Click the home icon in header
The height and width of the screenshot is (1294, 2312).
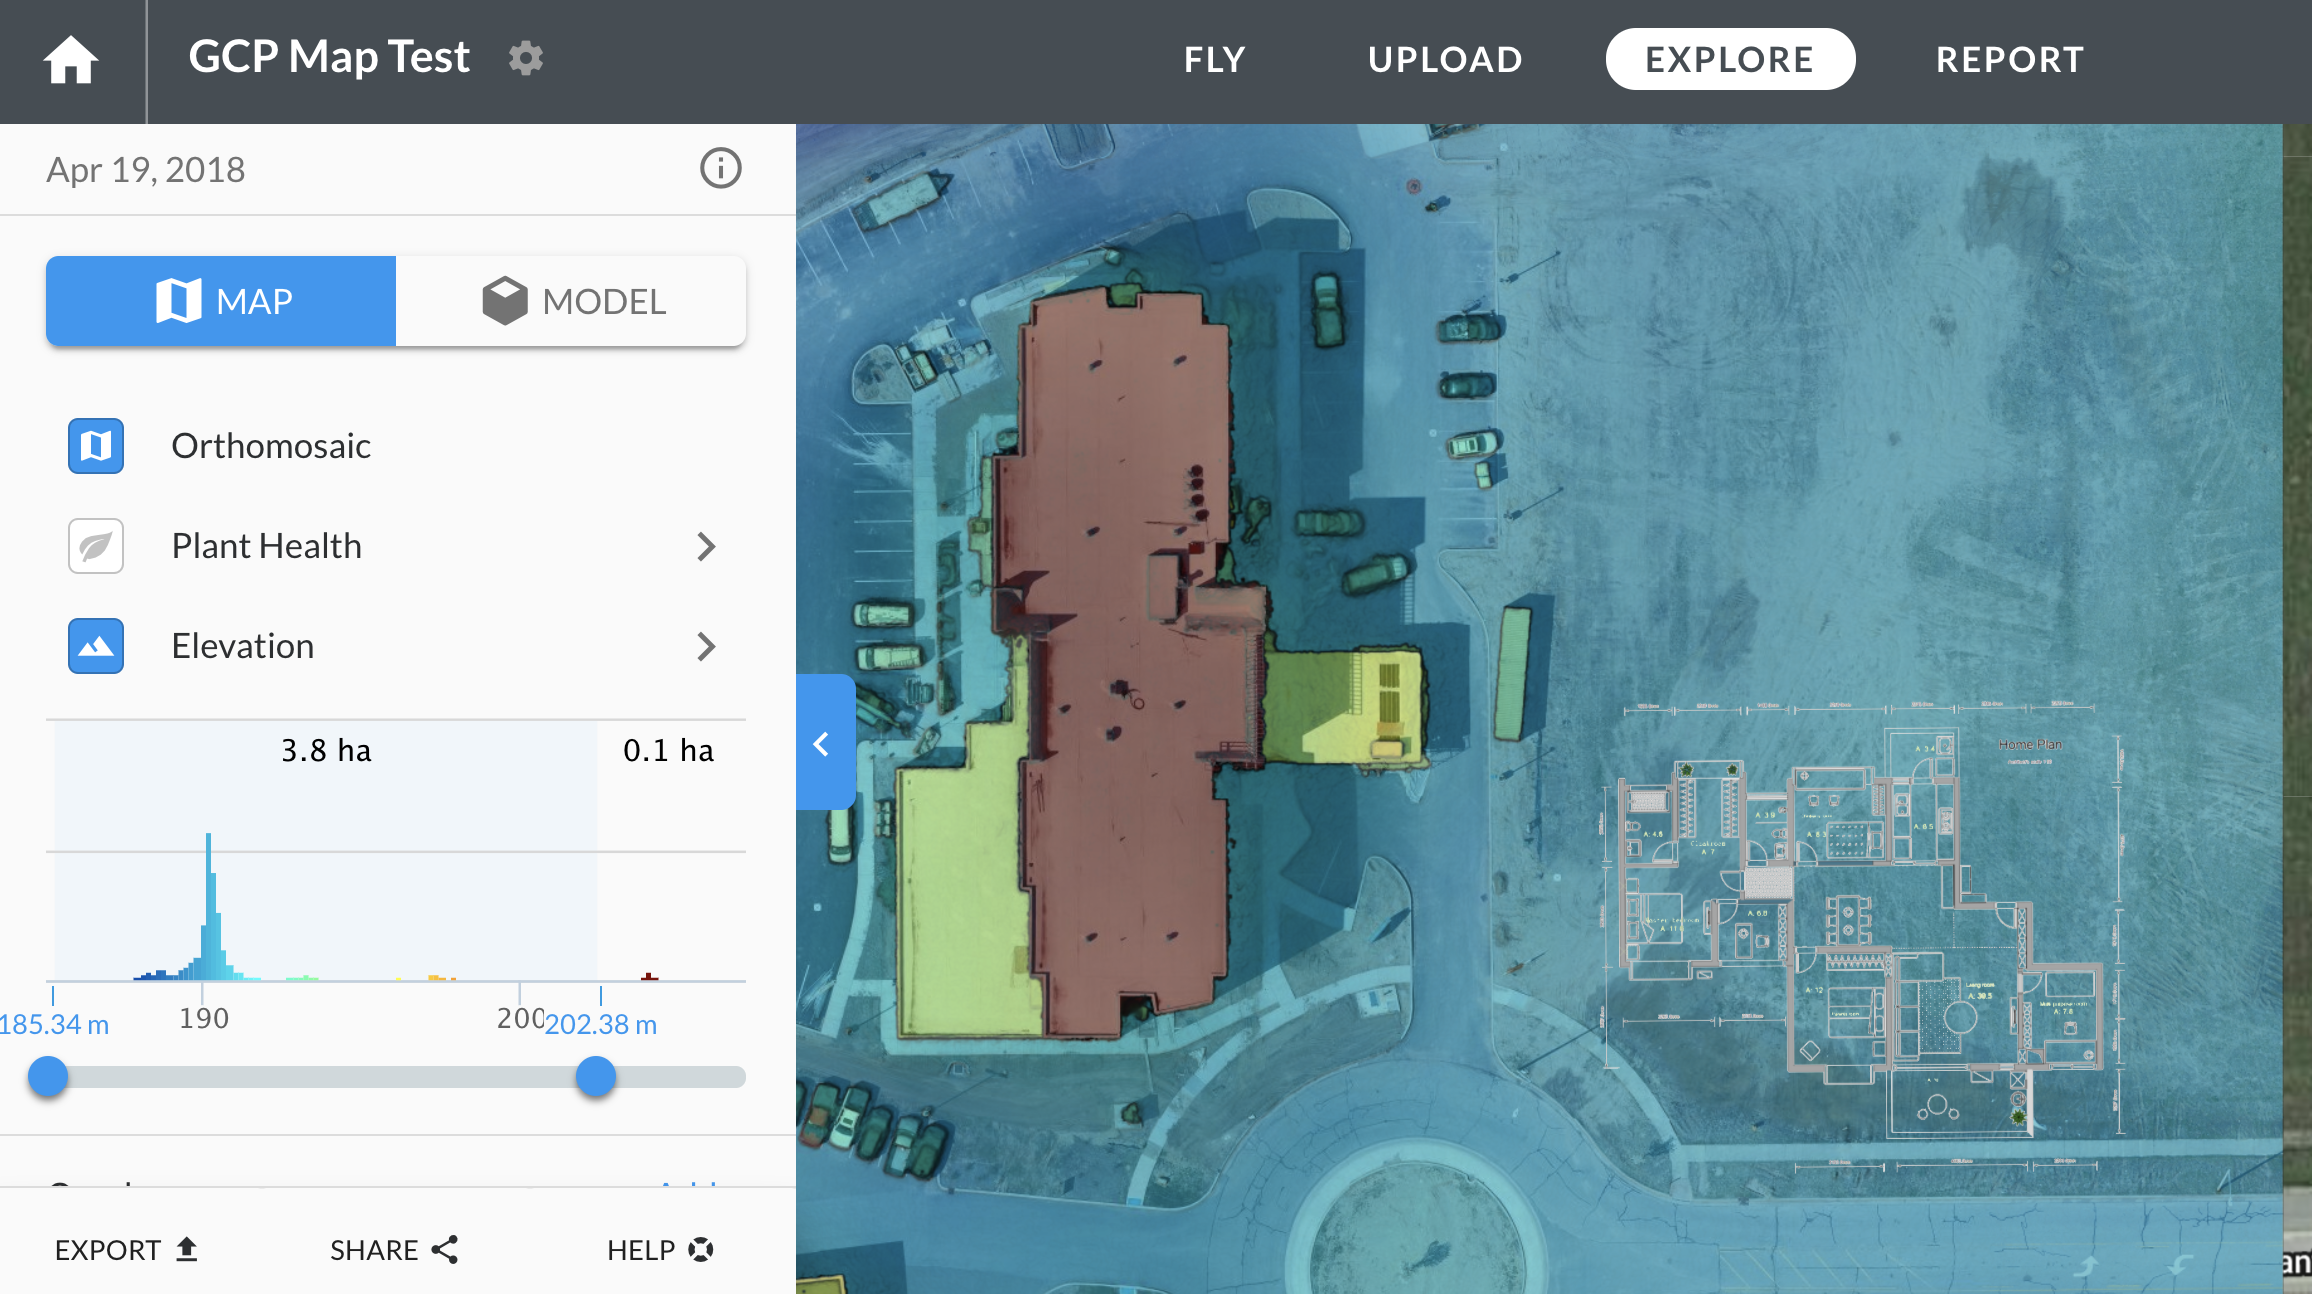coord(71,60)
